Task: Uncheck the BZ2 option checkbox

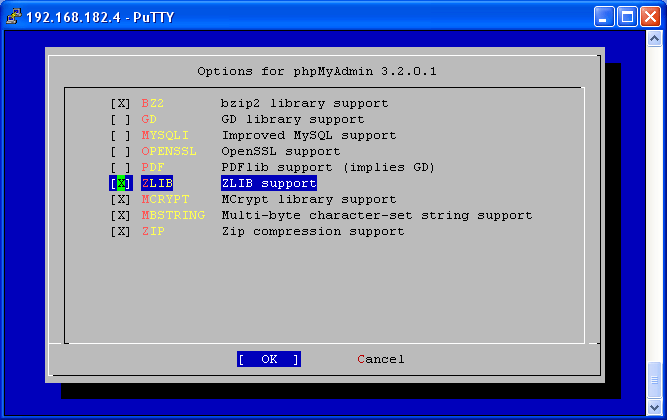Action: 121,103
